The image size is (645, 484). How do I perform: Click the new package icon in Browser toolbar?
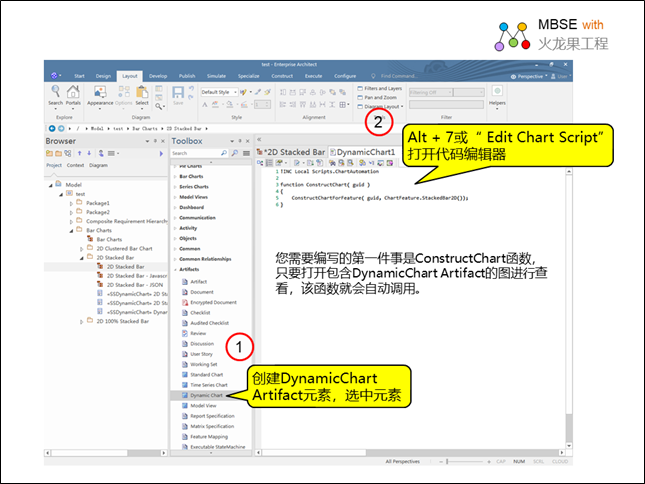tap(49, 153)
